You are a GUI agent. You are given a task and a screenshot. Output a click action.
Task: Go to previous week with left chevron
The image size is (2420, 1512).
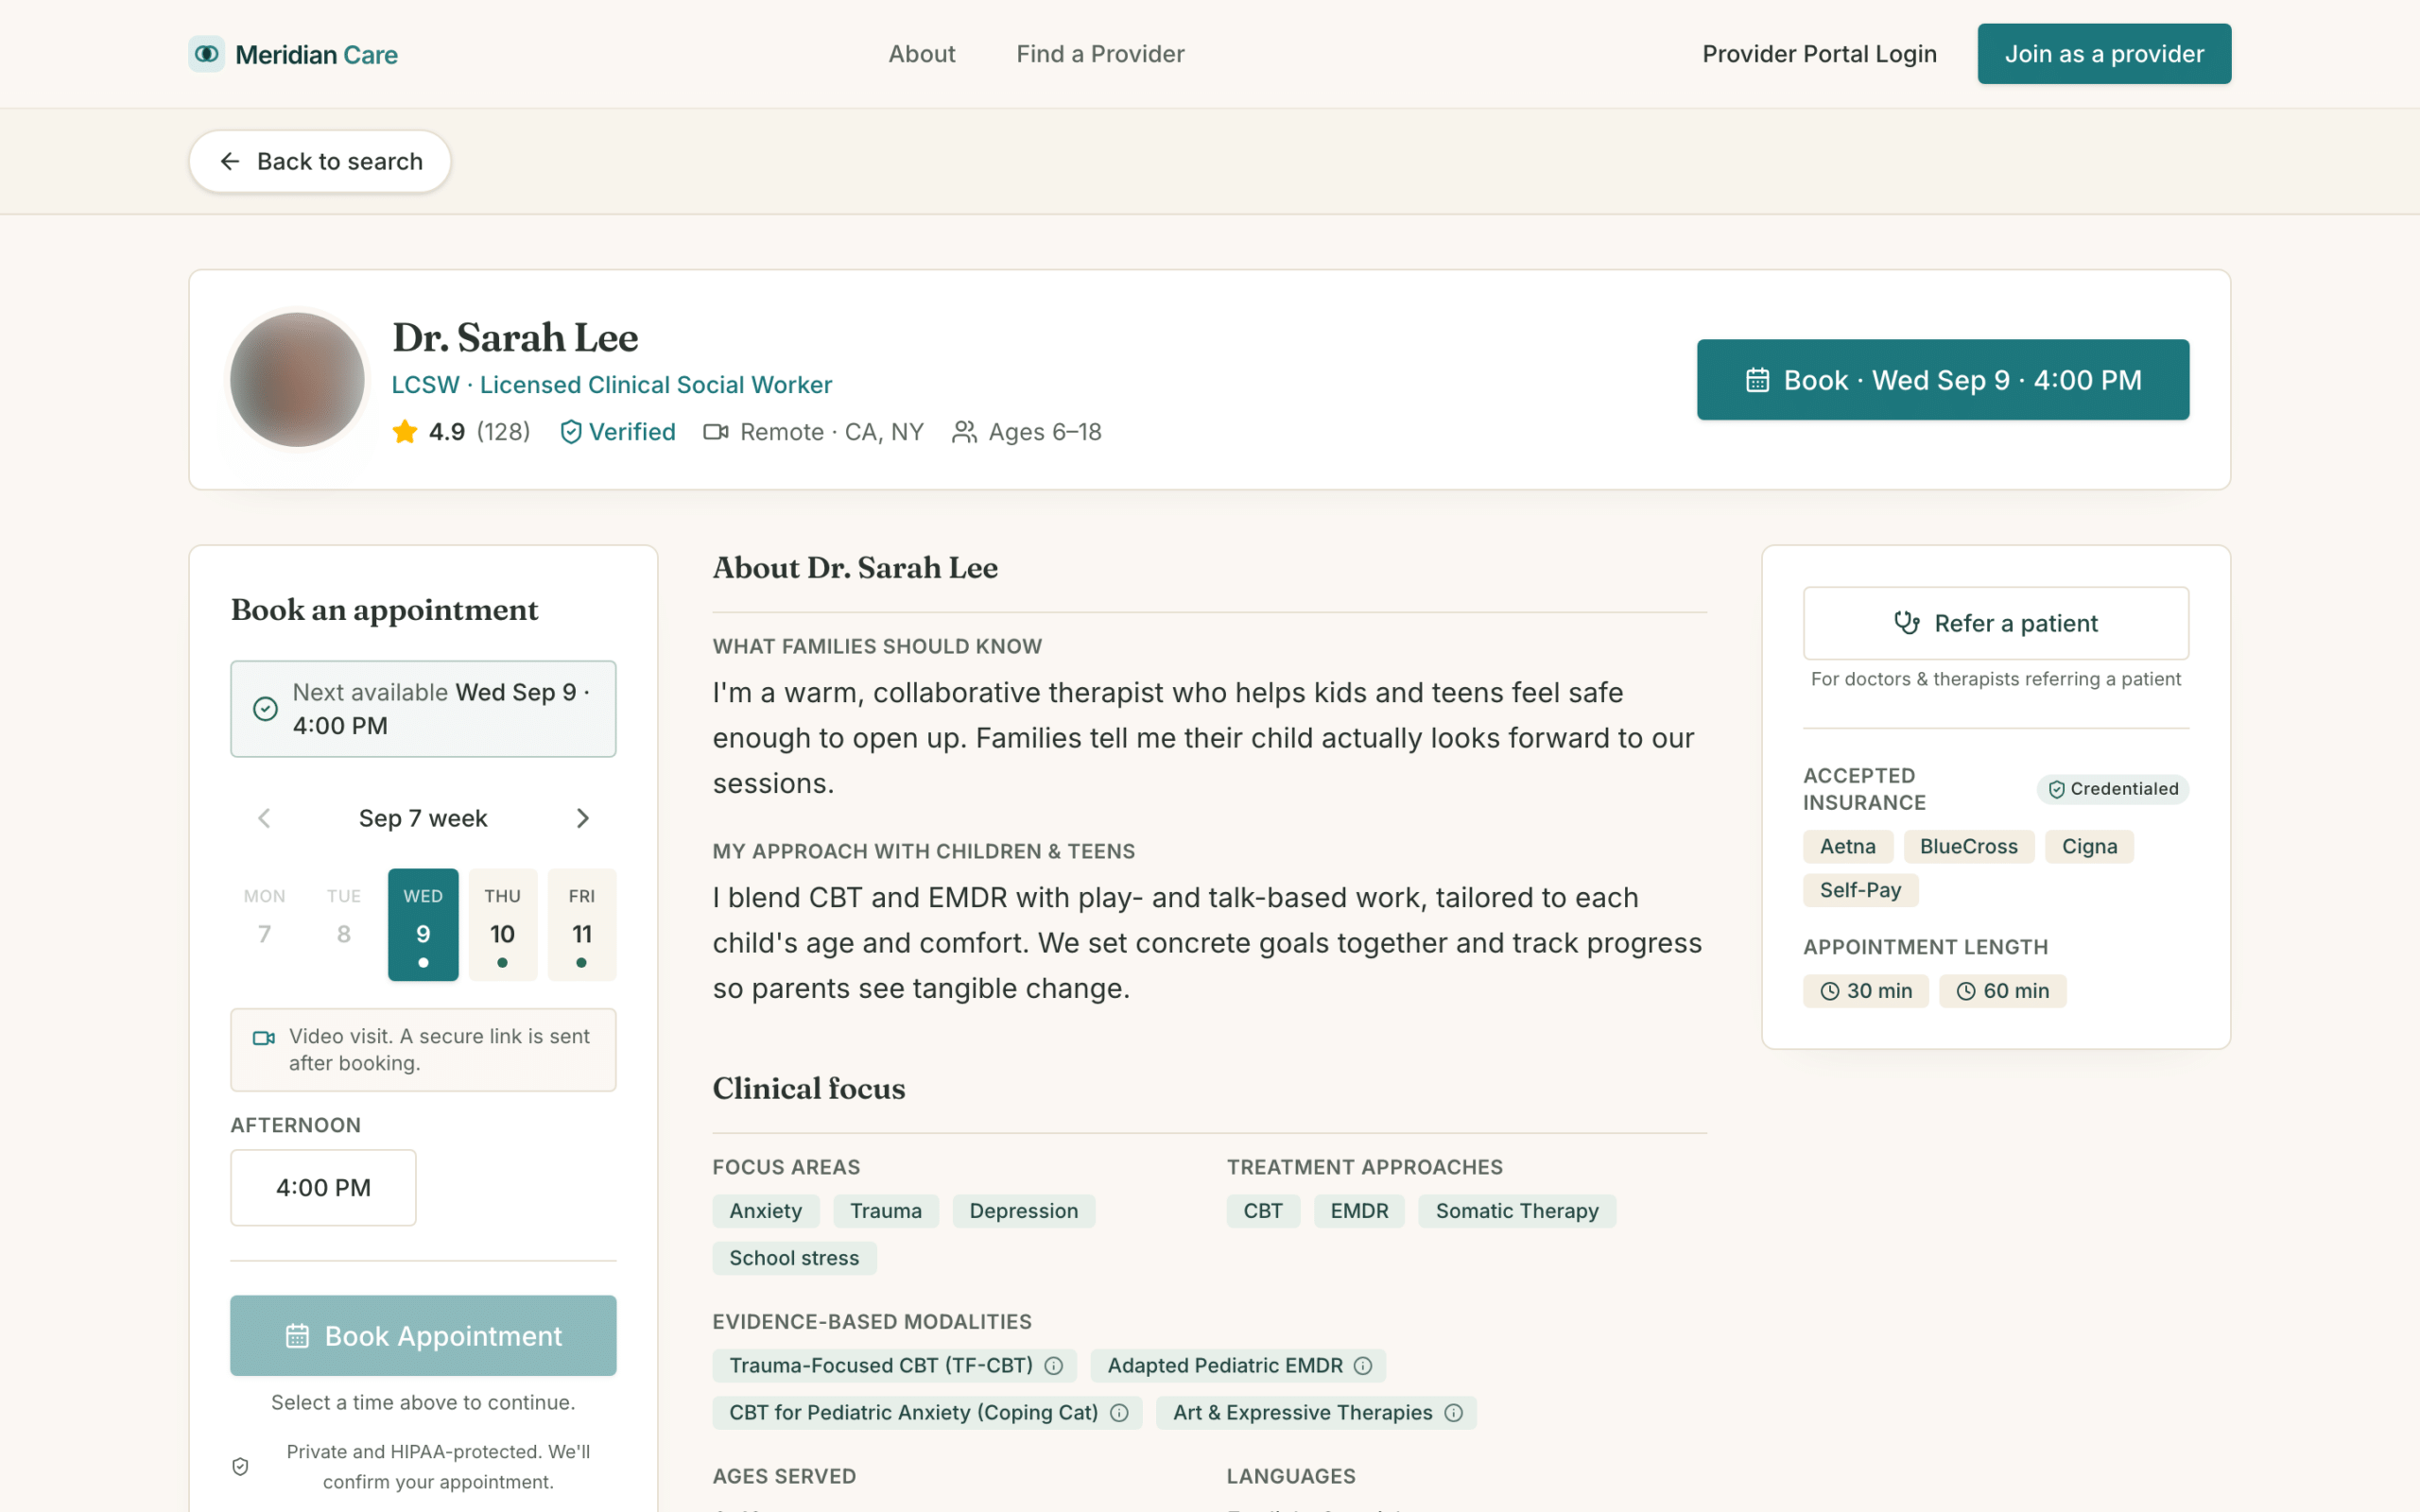coord(264,819)
